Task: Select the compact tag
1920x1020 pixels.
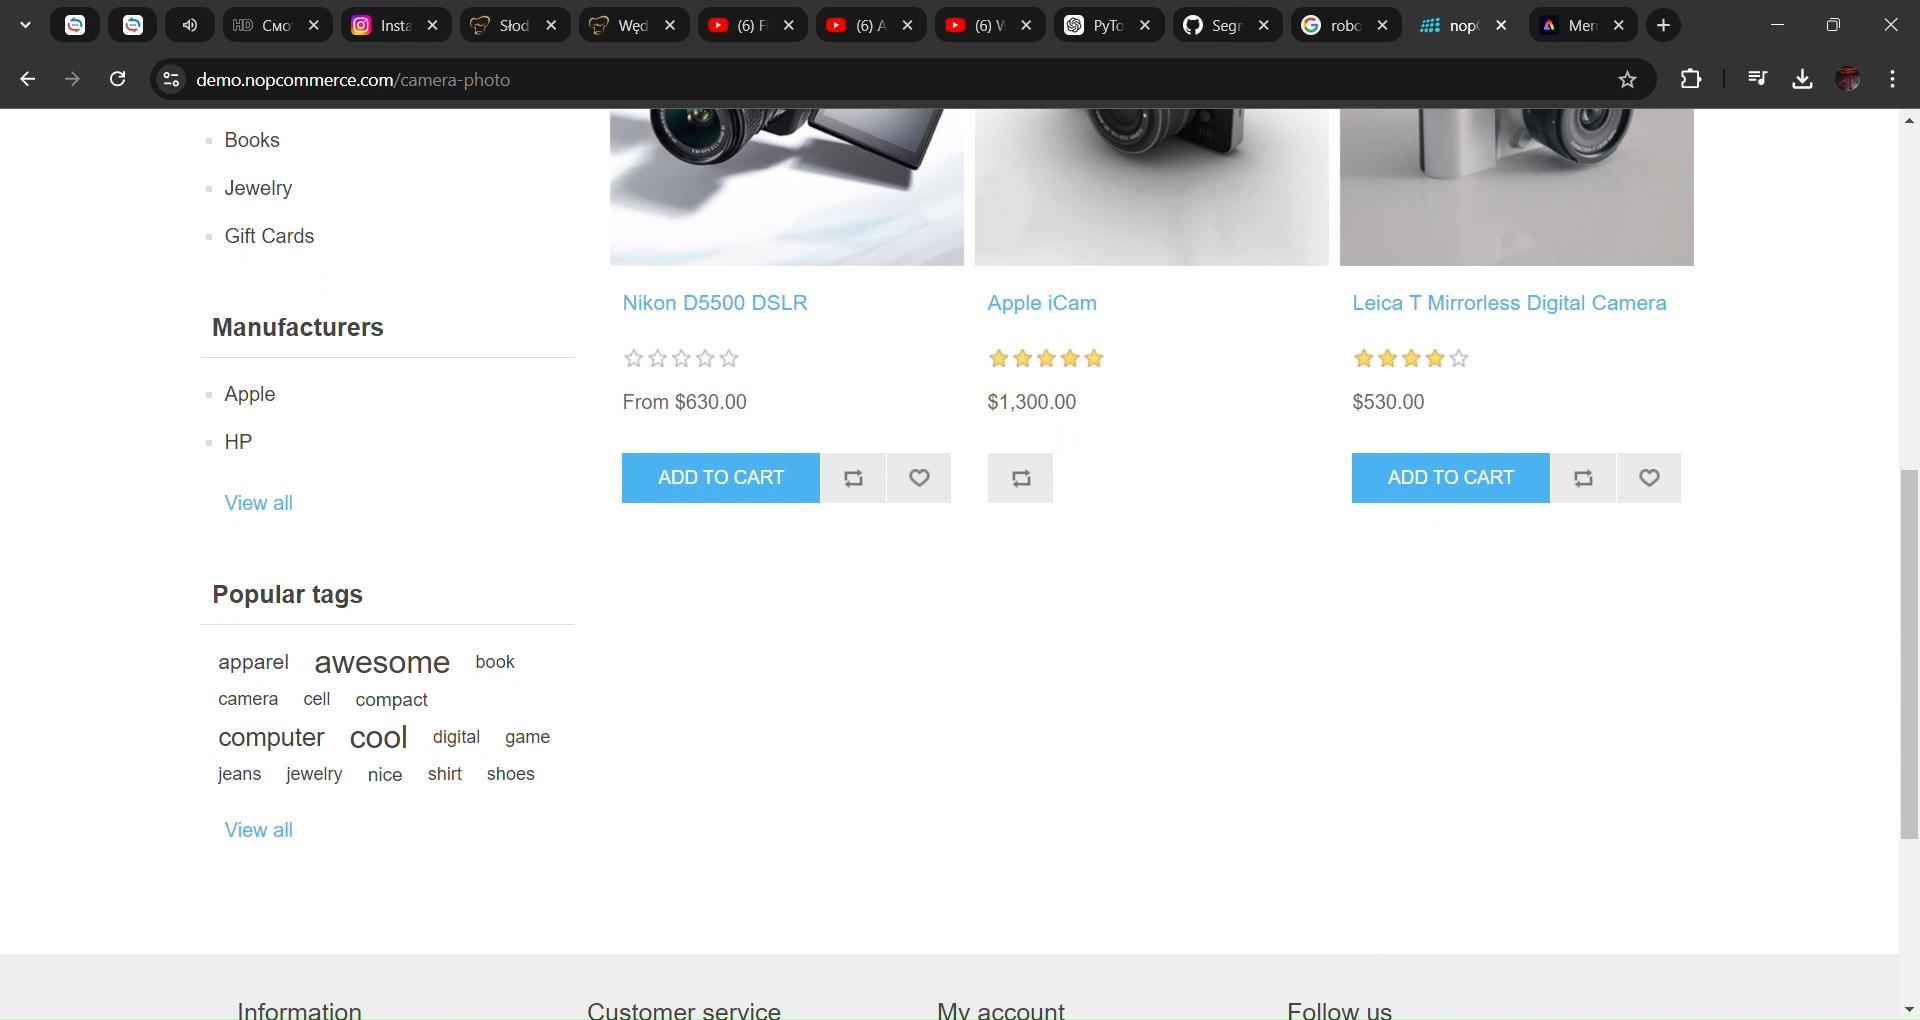Action: [x=391, y=700]
